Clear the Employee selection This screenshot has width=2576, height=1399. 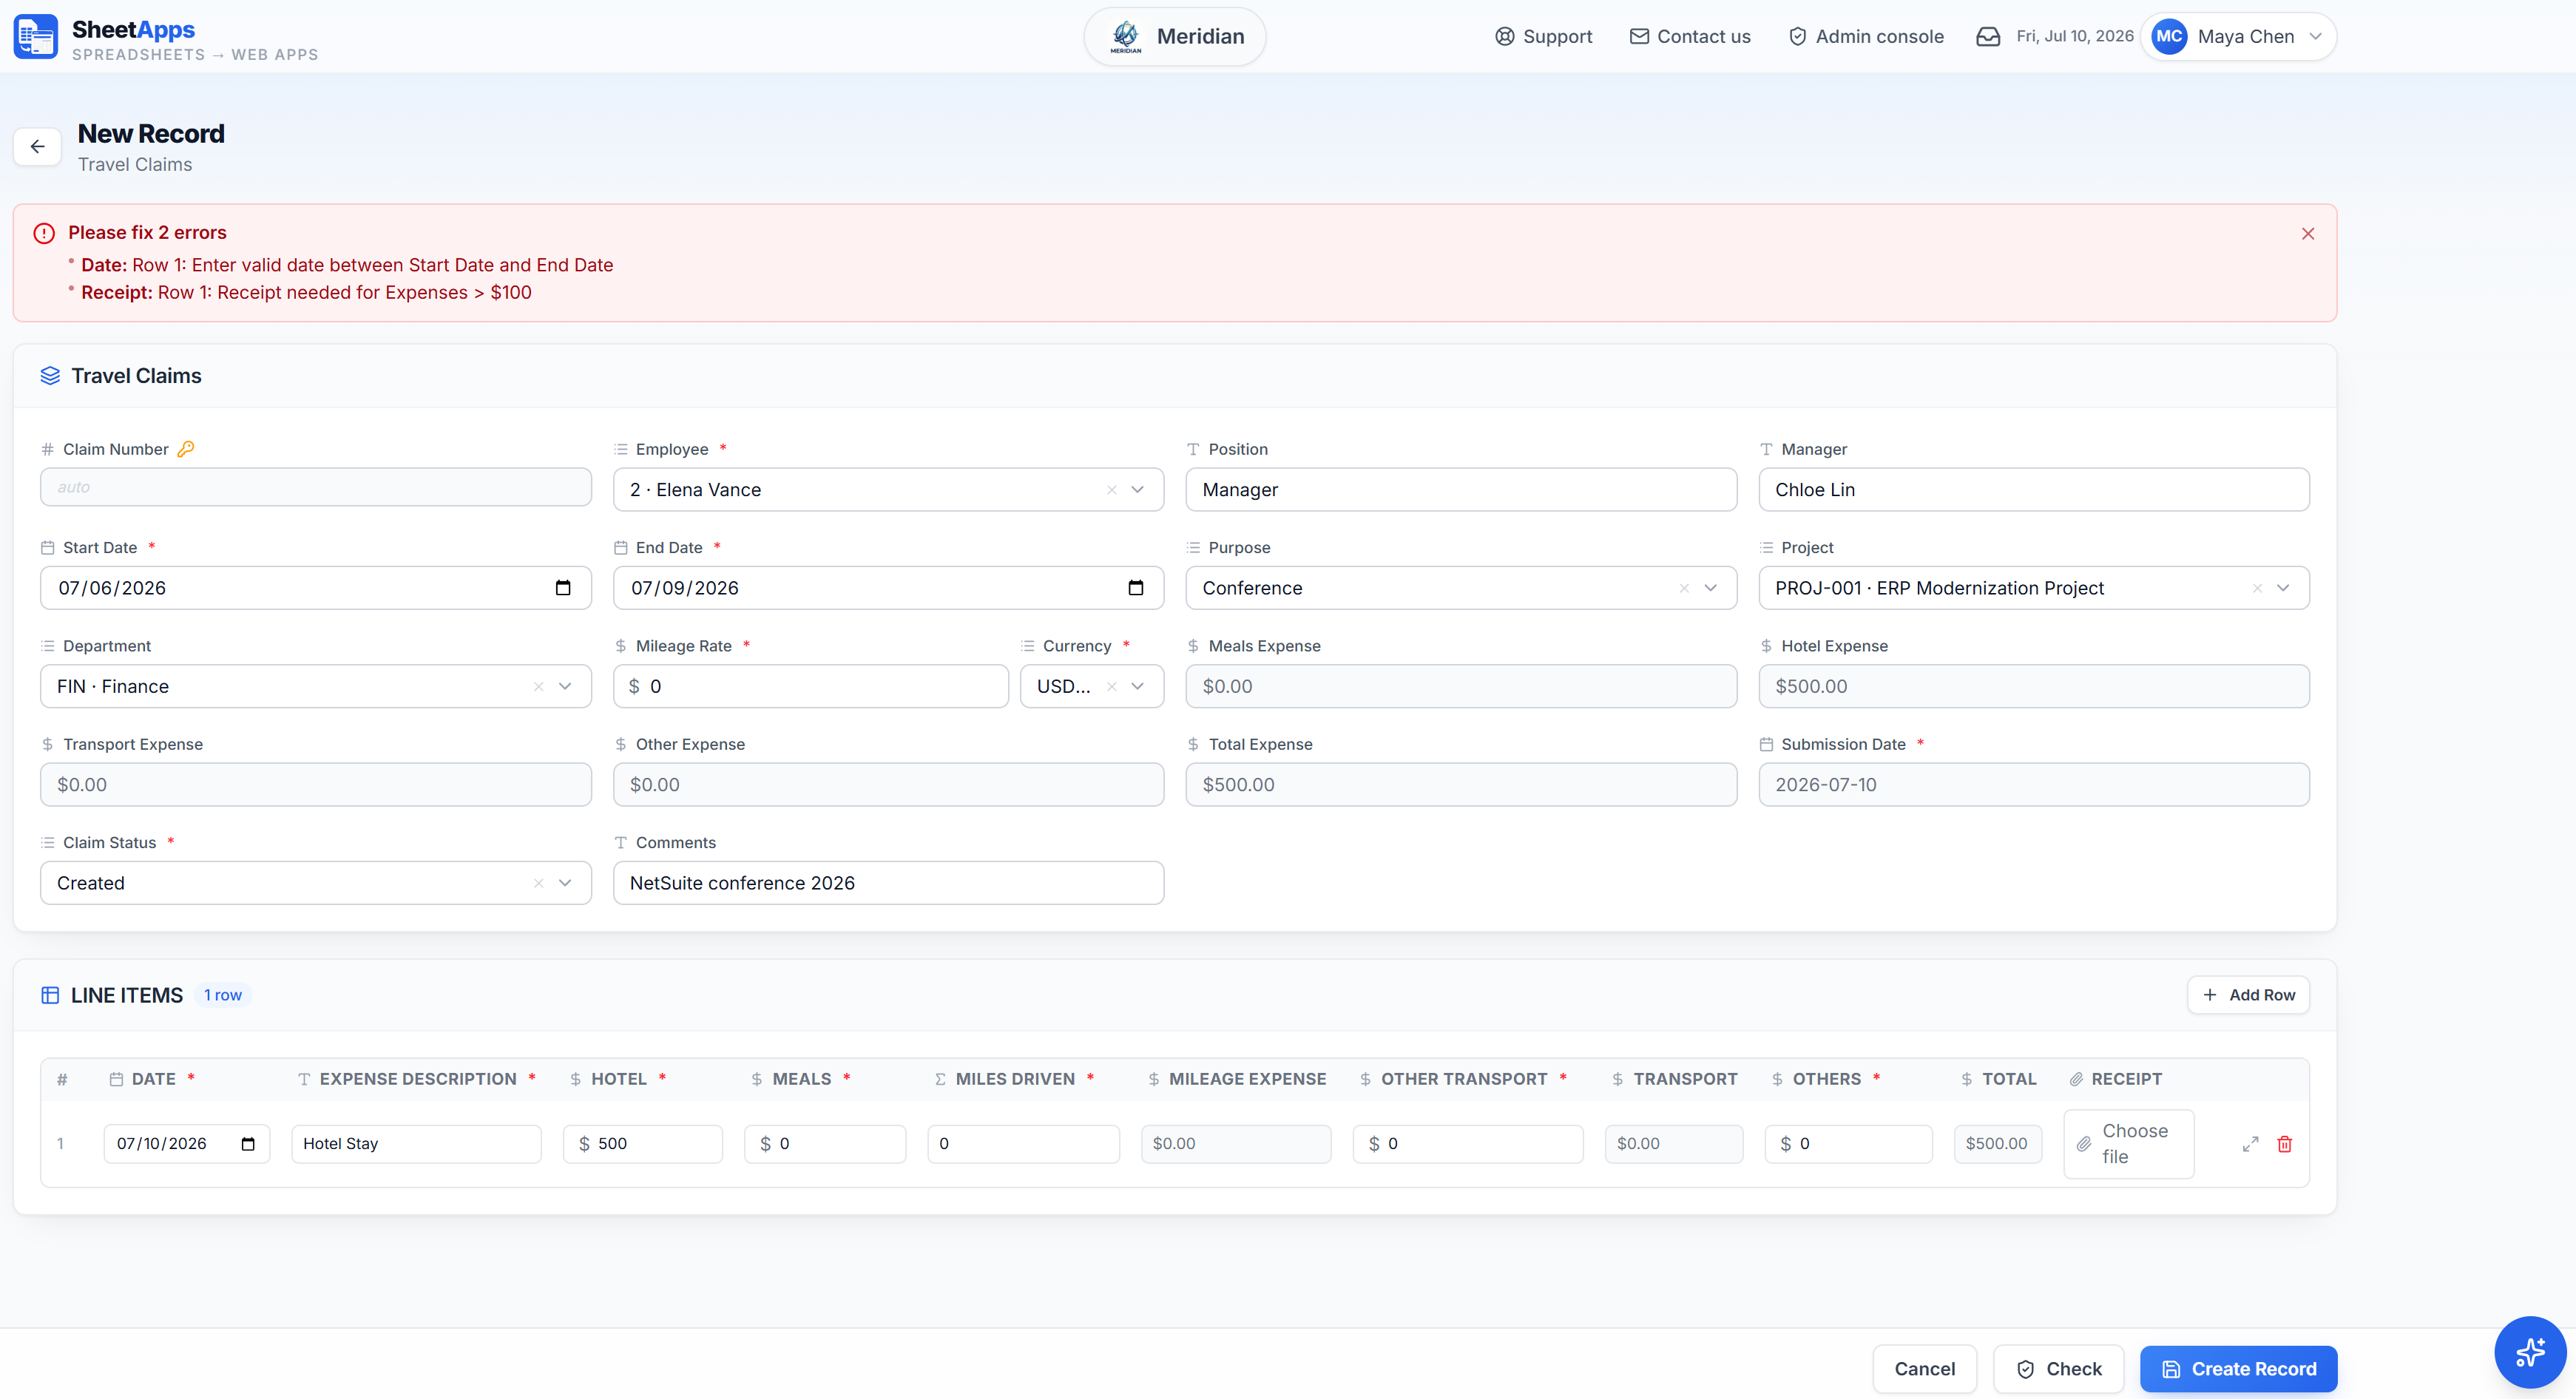tap(1111, 490)
